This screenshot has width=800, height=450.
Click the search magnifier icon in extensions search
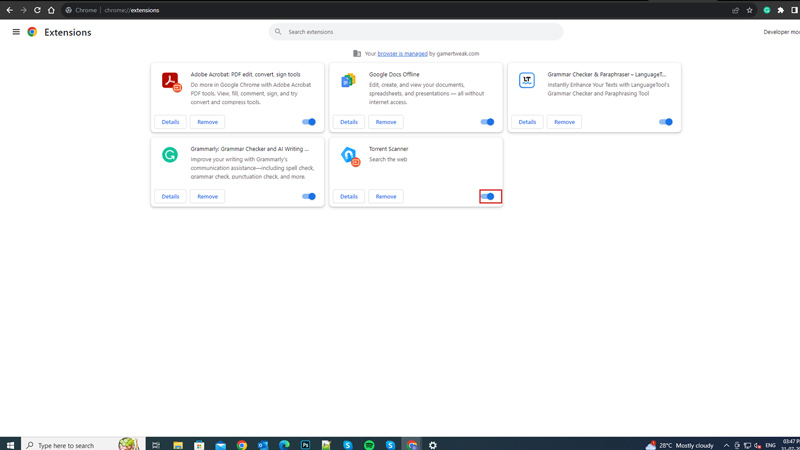click(278, 32)
